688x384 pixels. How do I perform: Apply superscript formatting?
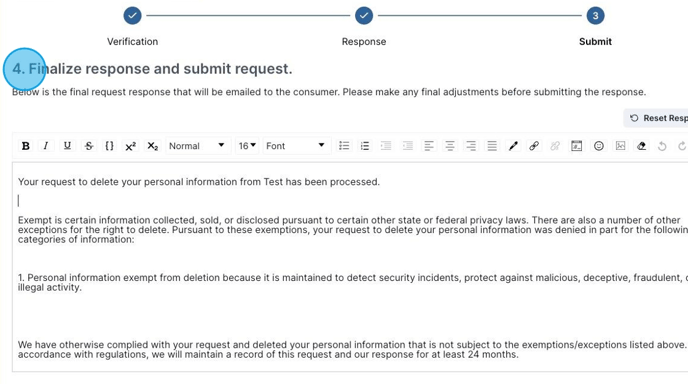(x=130, y=146)
